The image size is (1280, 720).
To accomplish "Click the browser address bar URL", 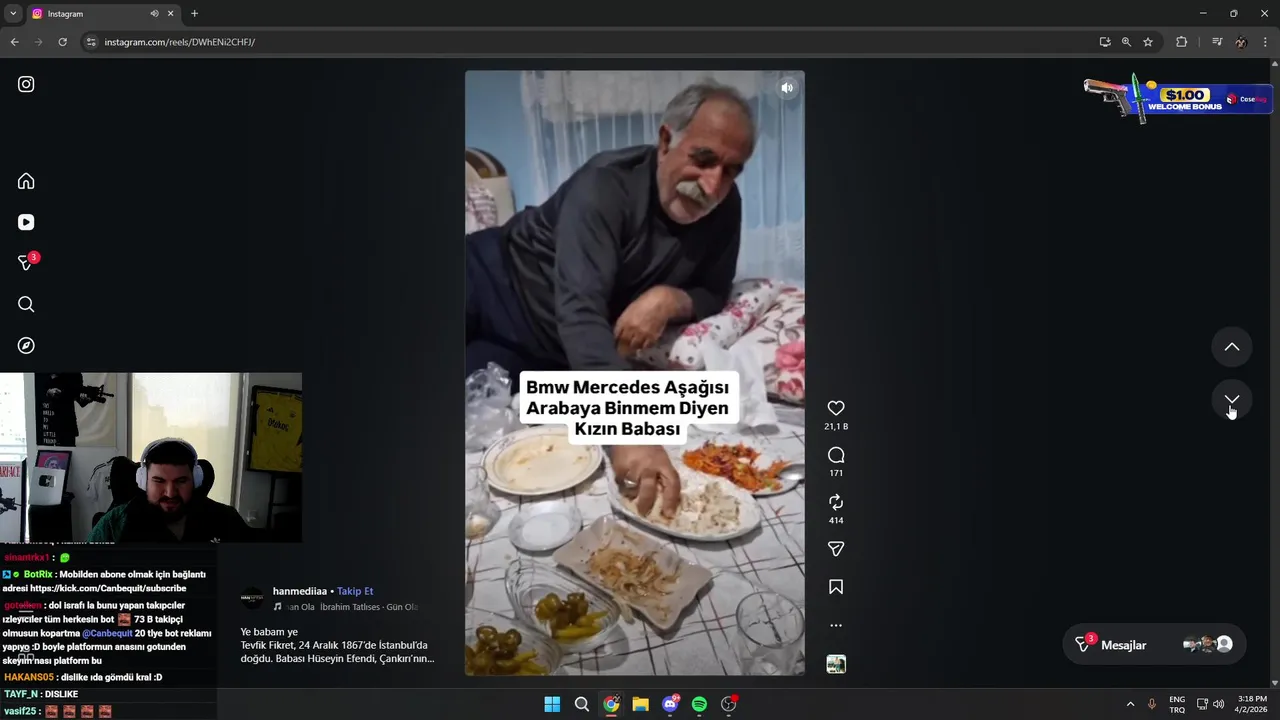I will pyautogui.click(x=180, y=42).
